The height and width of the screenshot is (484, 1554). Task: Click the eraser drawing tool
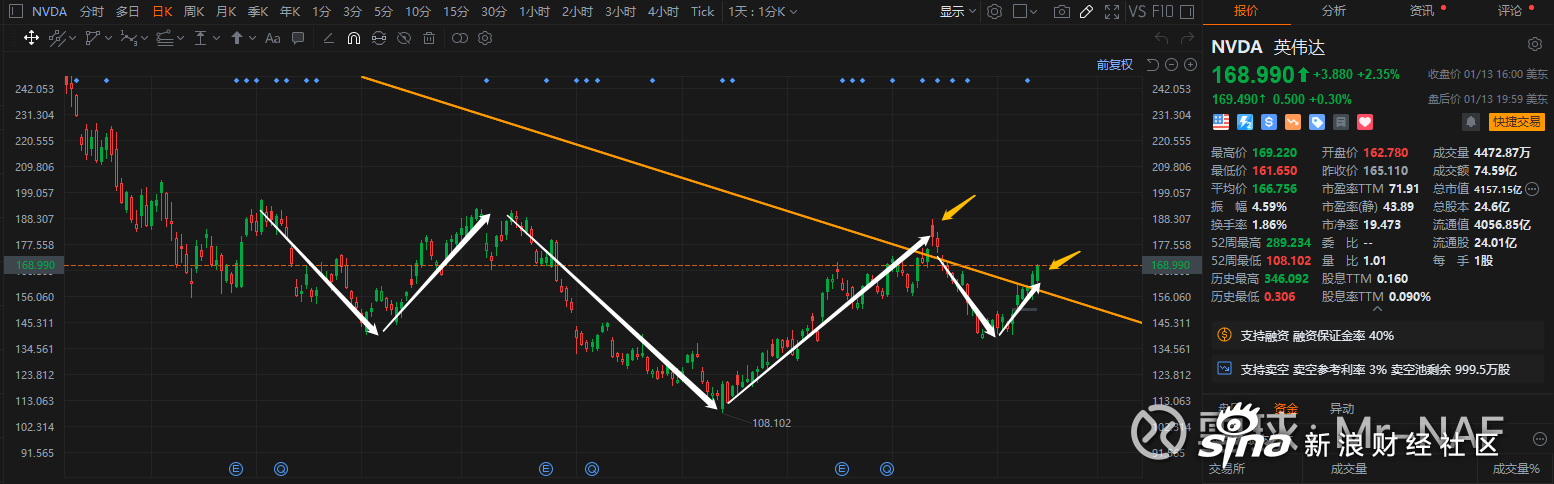coord(327,38)
